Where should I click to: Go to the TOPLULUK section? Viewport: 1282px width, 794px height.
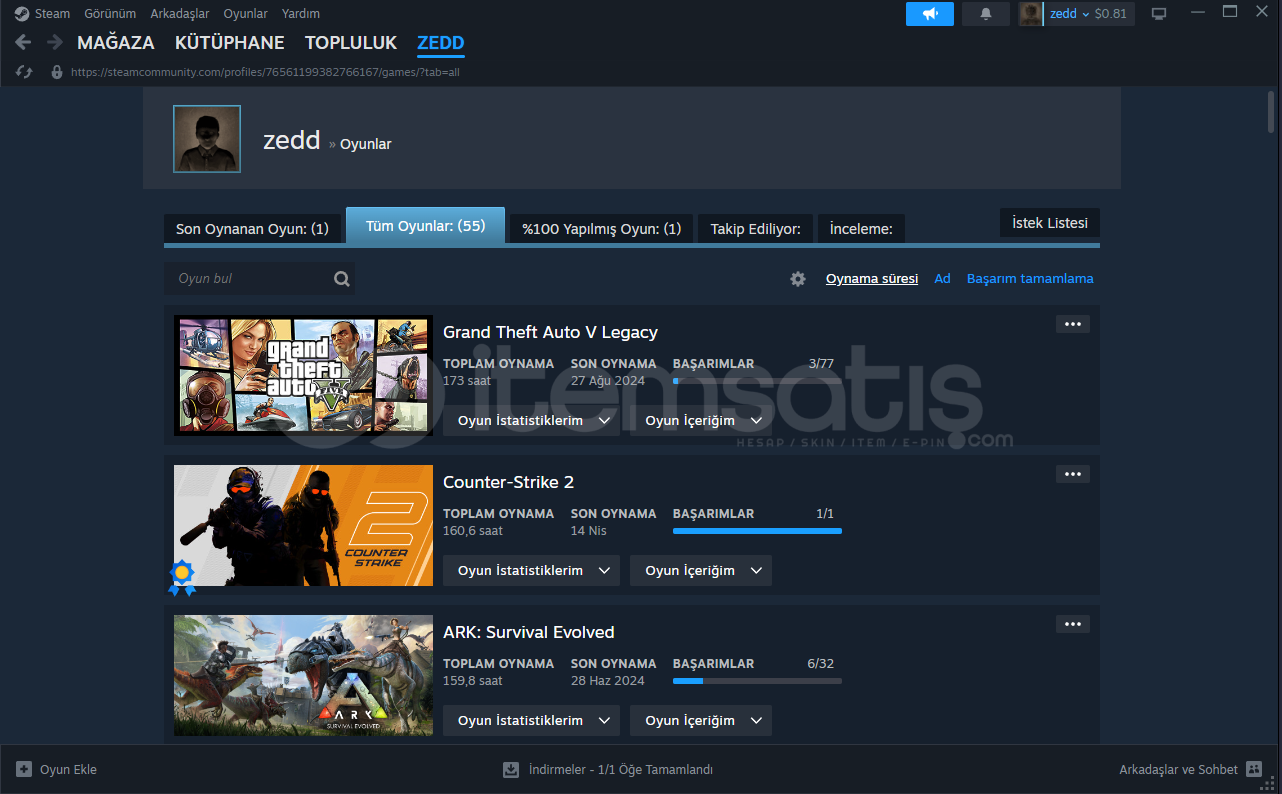coord(351,43)
